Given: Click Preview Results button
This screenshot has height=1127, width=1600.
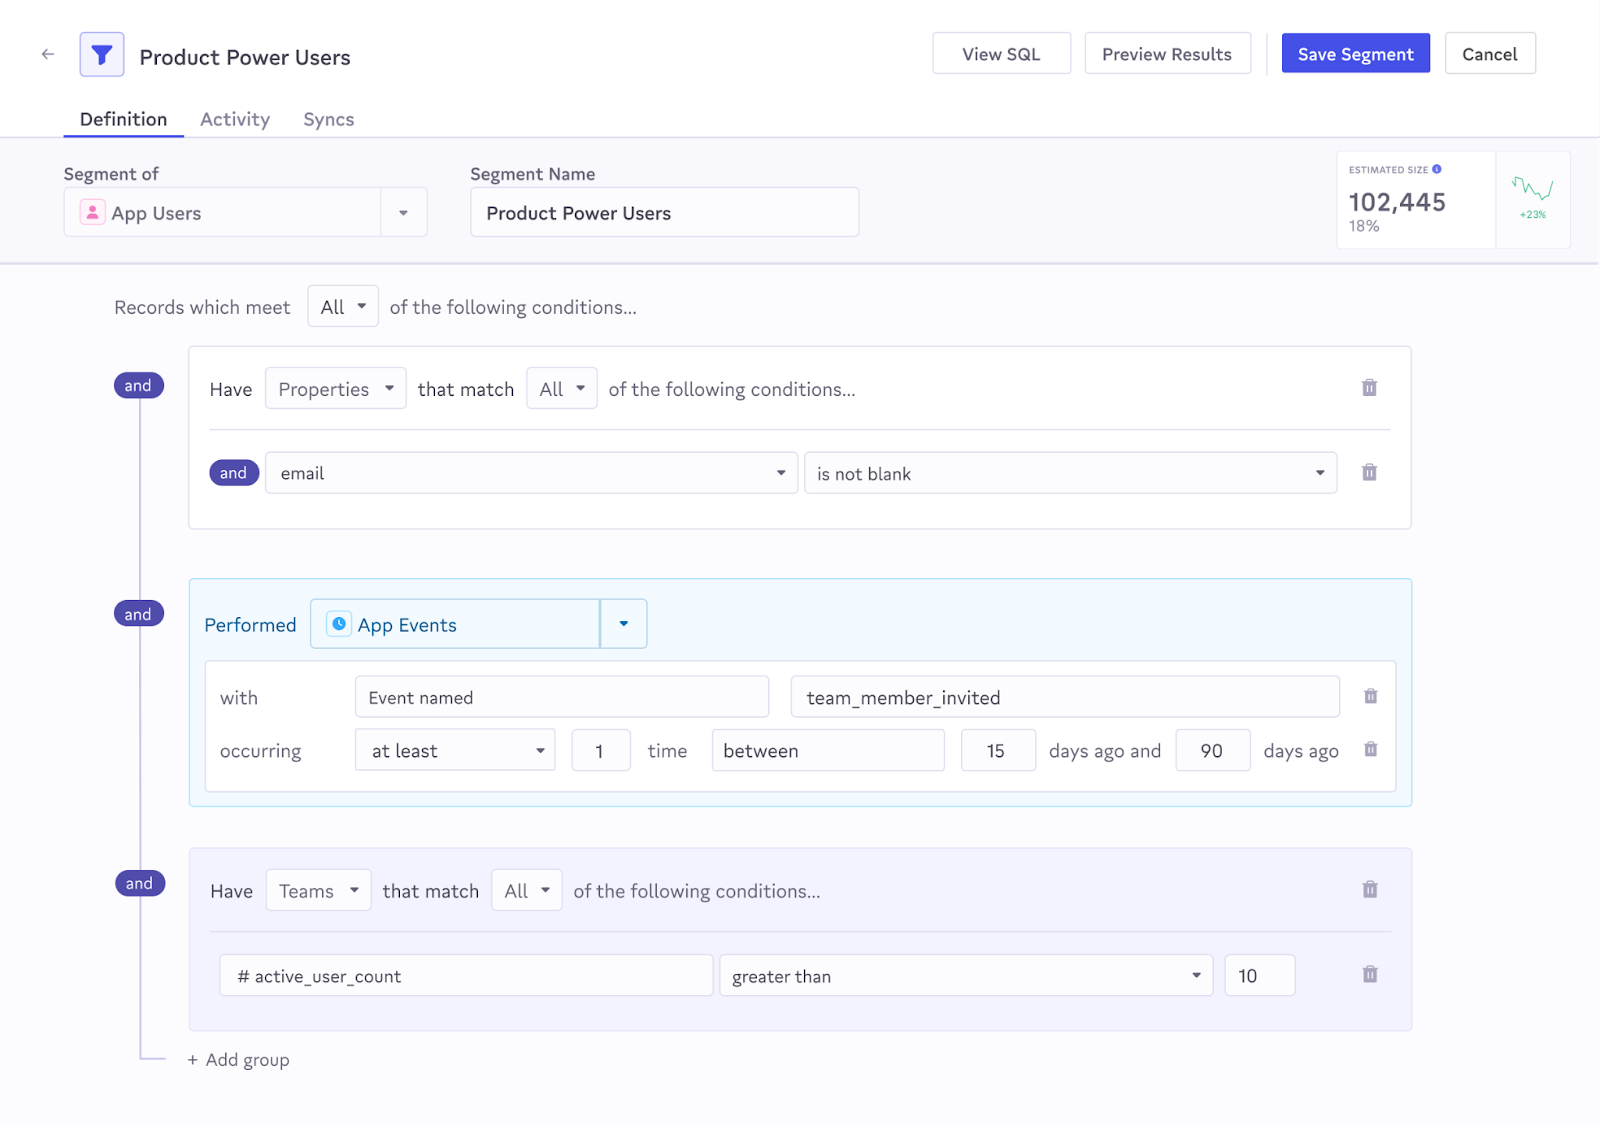Looking at the screenshot, I should [1167, 54].
